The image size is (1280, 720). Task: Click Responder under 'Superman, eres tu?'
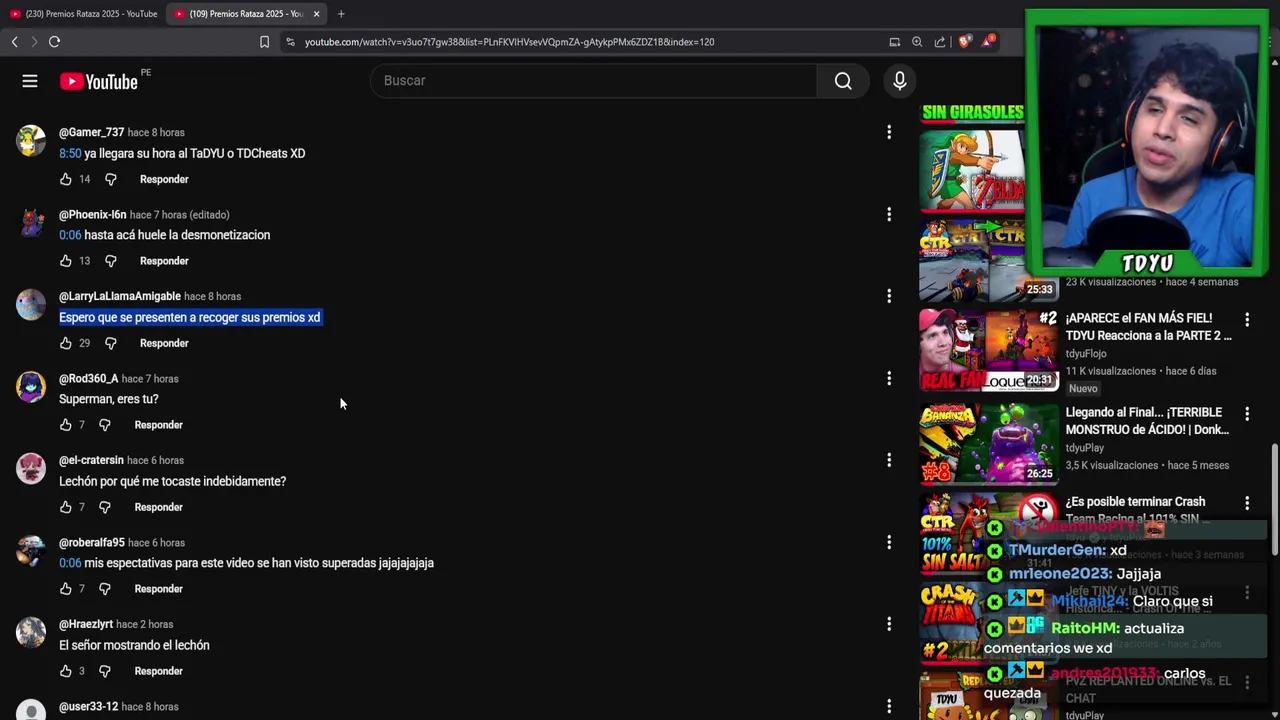[158, 425]
